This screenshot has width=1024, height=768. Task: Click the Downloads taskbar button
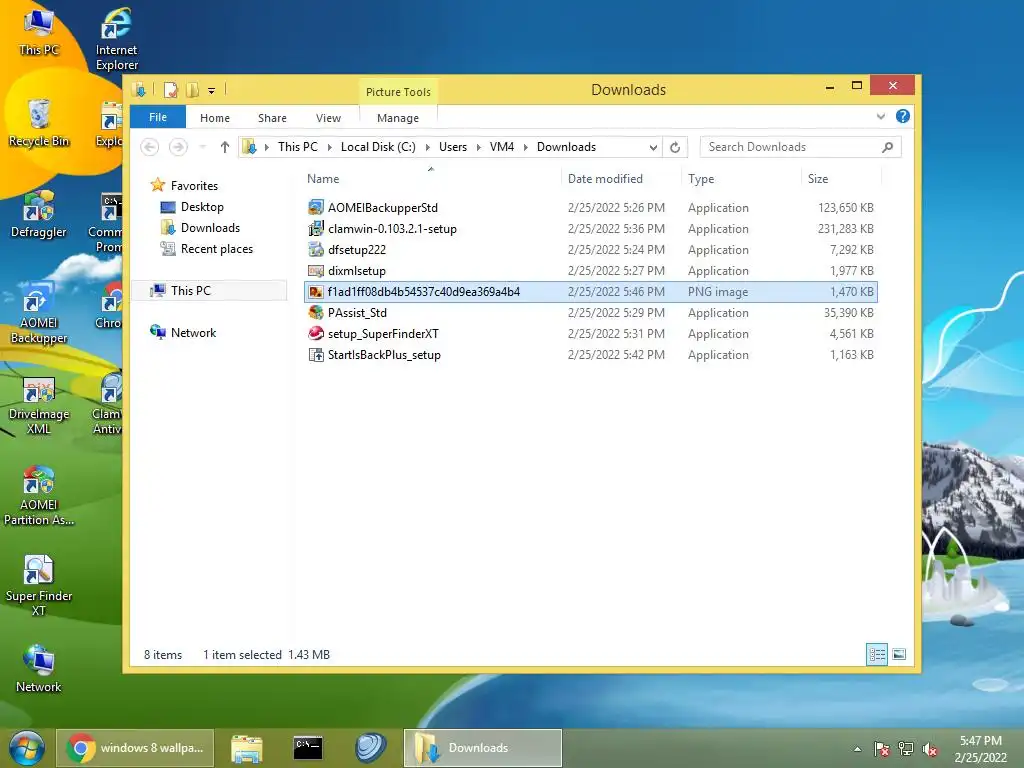[x=483, y=748]
